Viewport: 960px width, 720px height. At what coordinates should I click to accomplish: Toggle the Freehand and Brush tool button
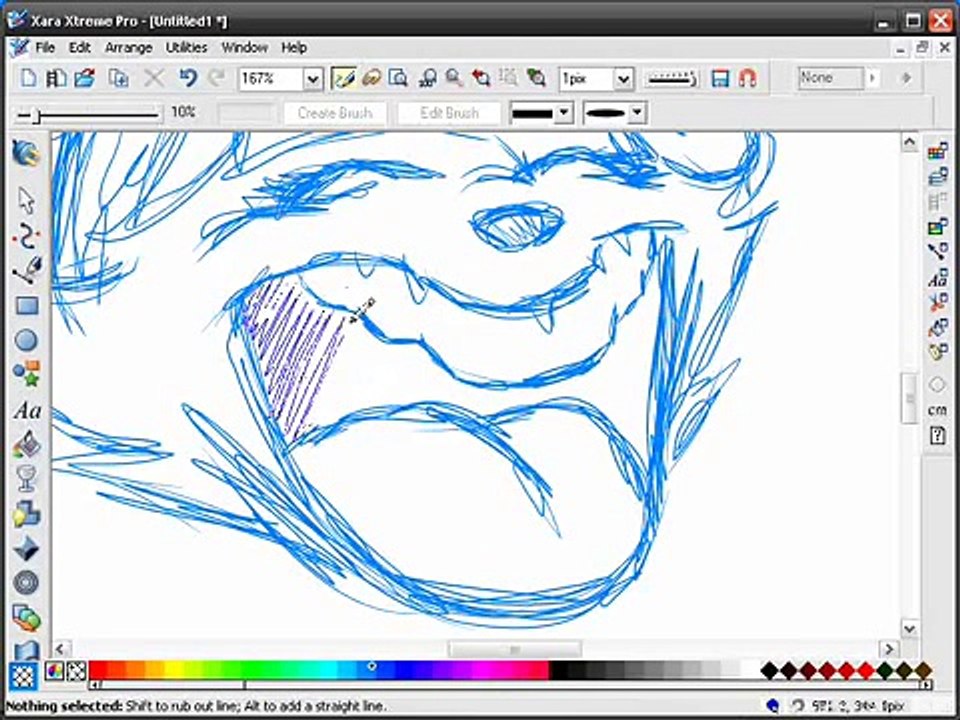[x=343, y=78]
